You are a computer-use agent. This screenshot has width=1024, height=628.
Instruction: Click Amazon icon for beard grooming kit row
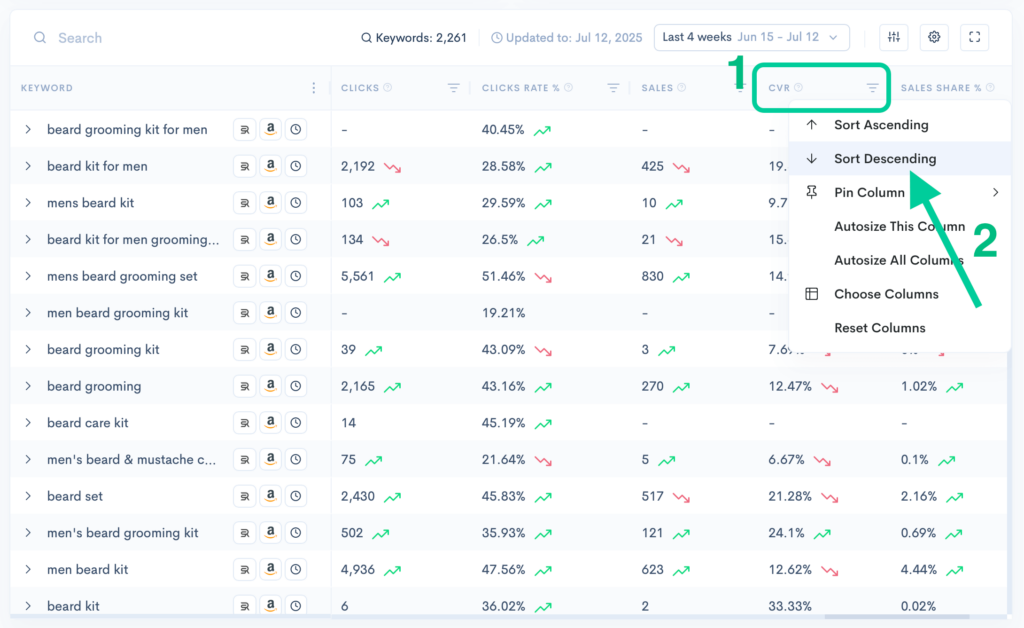[x=270, y=349]
